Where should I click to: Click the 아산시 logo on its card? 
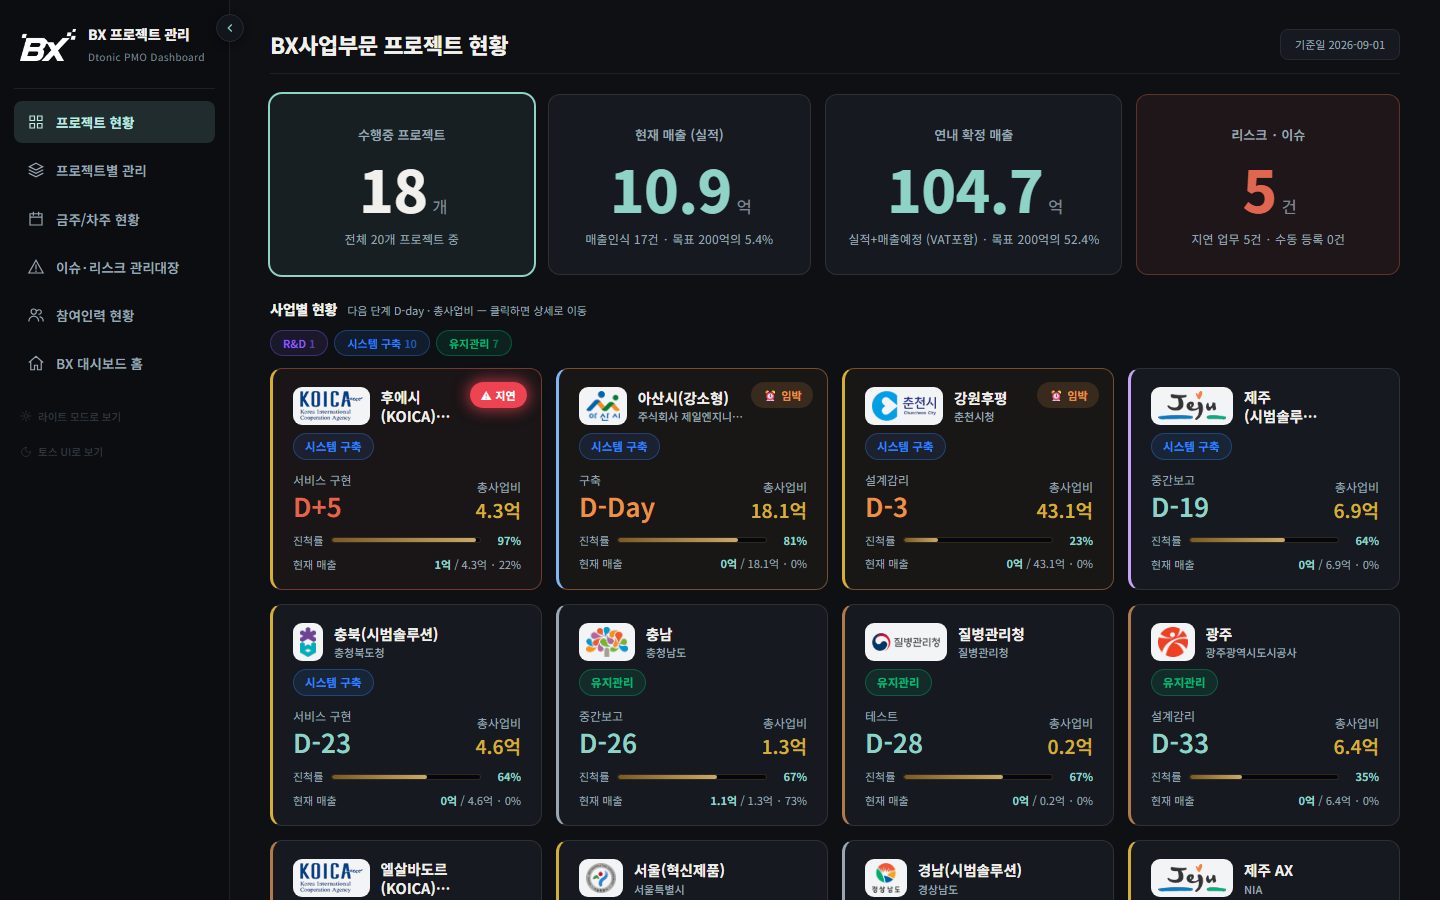point(603,406)
